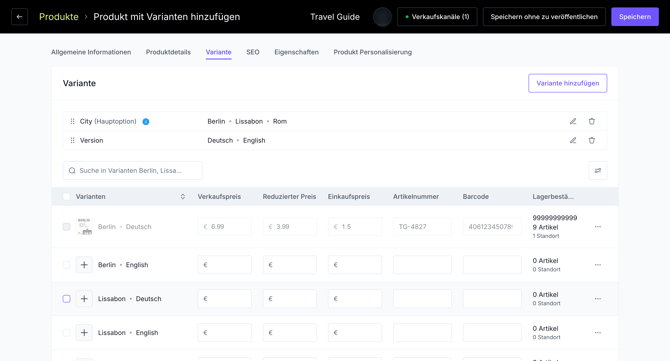This screenshot has width=670, height=361.
Task: Toggle the select-all Varianten checkbox
Action: coord(66,197)
